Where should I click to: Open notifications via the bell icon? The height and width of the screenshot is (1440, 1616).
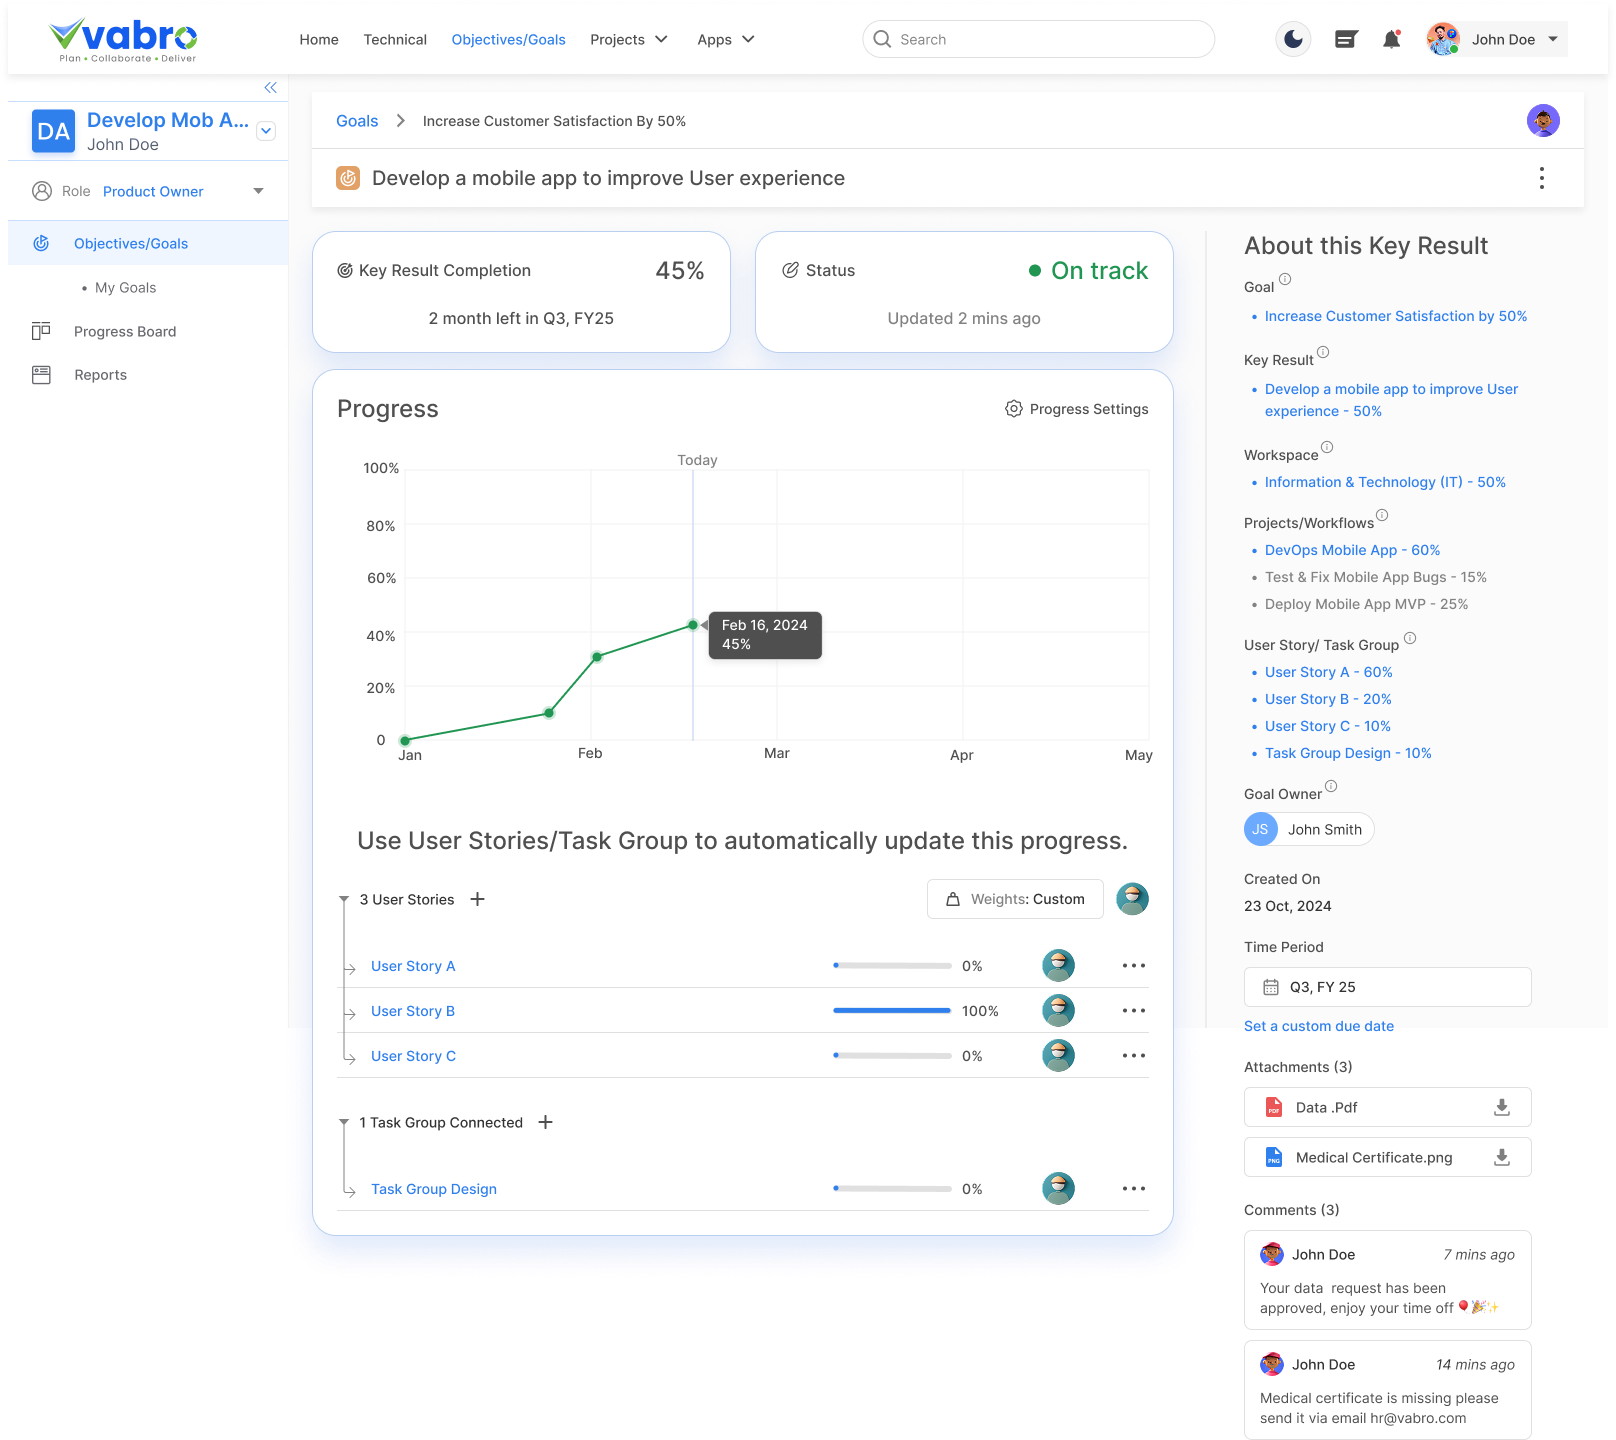point(1391,39)
